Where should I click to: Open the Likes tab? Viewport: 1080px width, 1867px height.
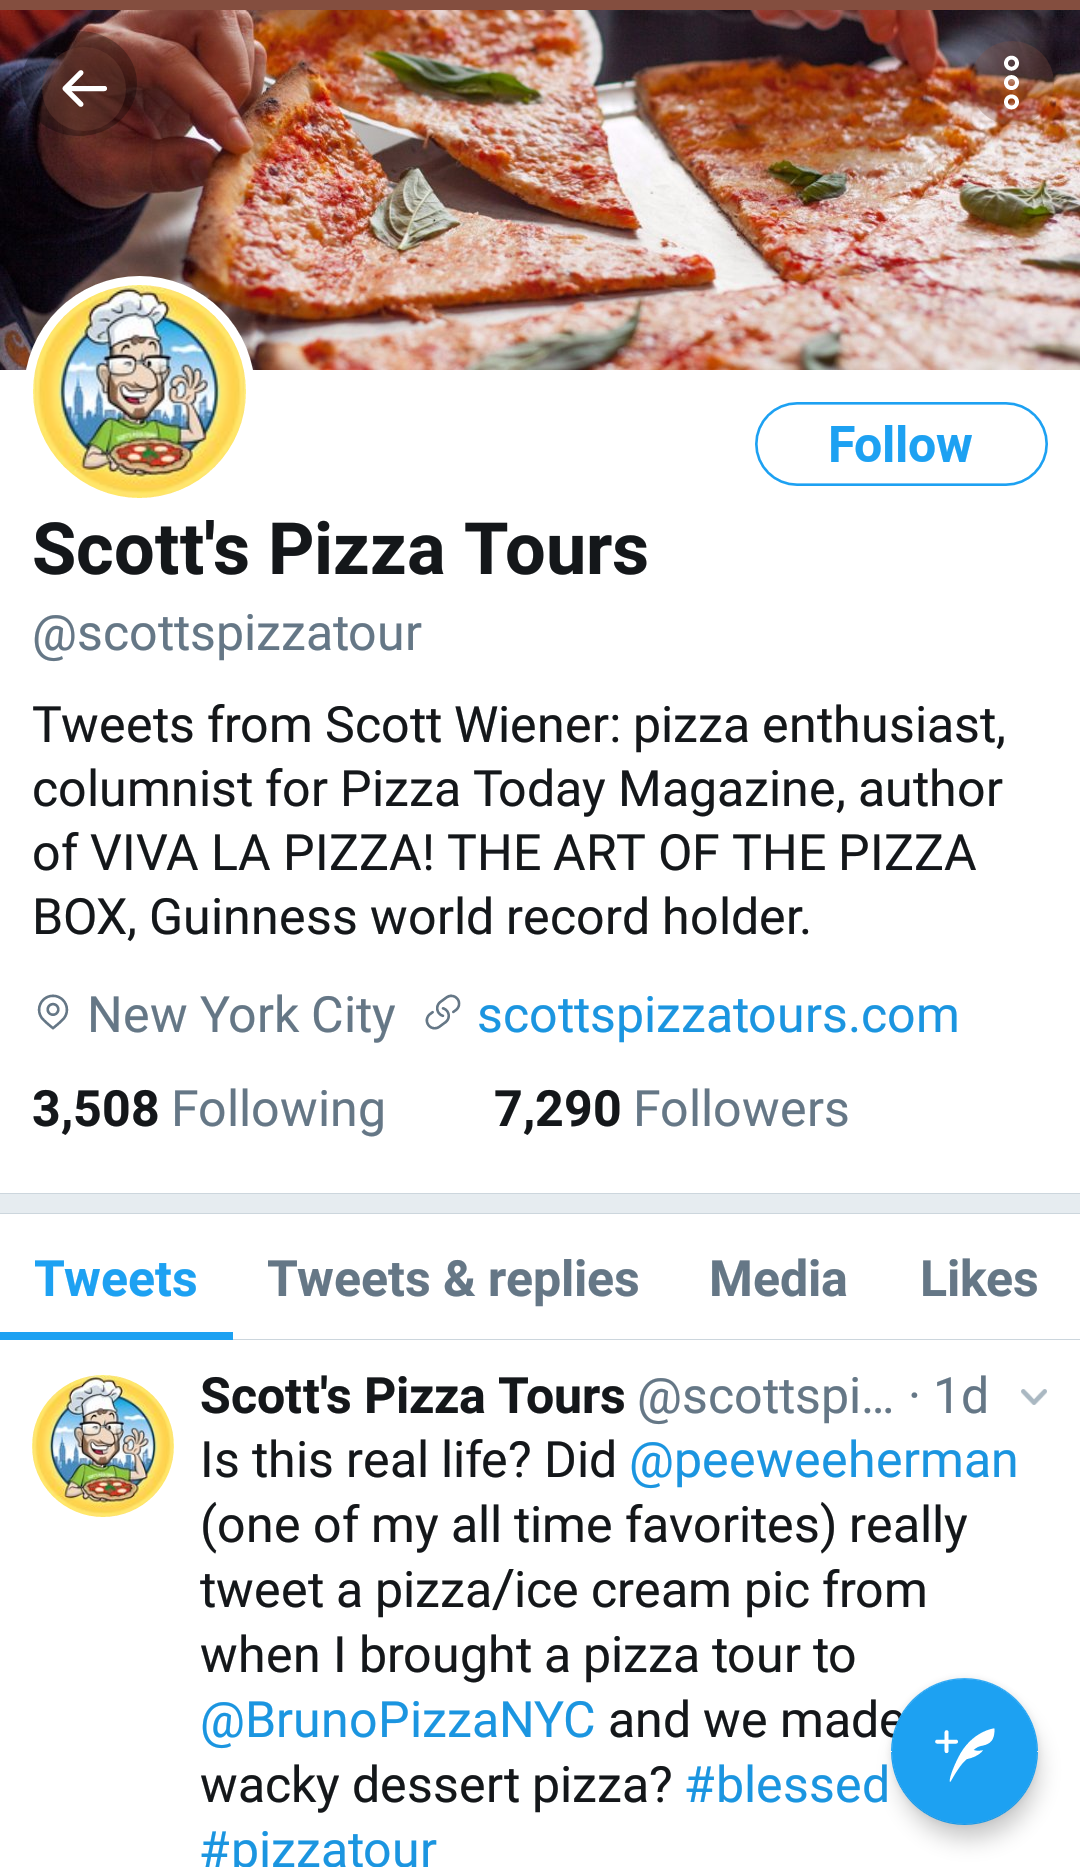coord(978,1279)
